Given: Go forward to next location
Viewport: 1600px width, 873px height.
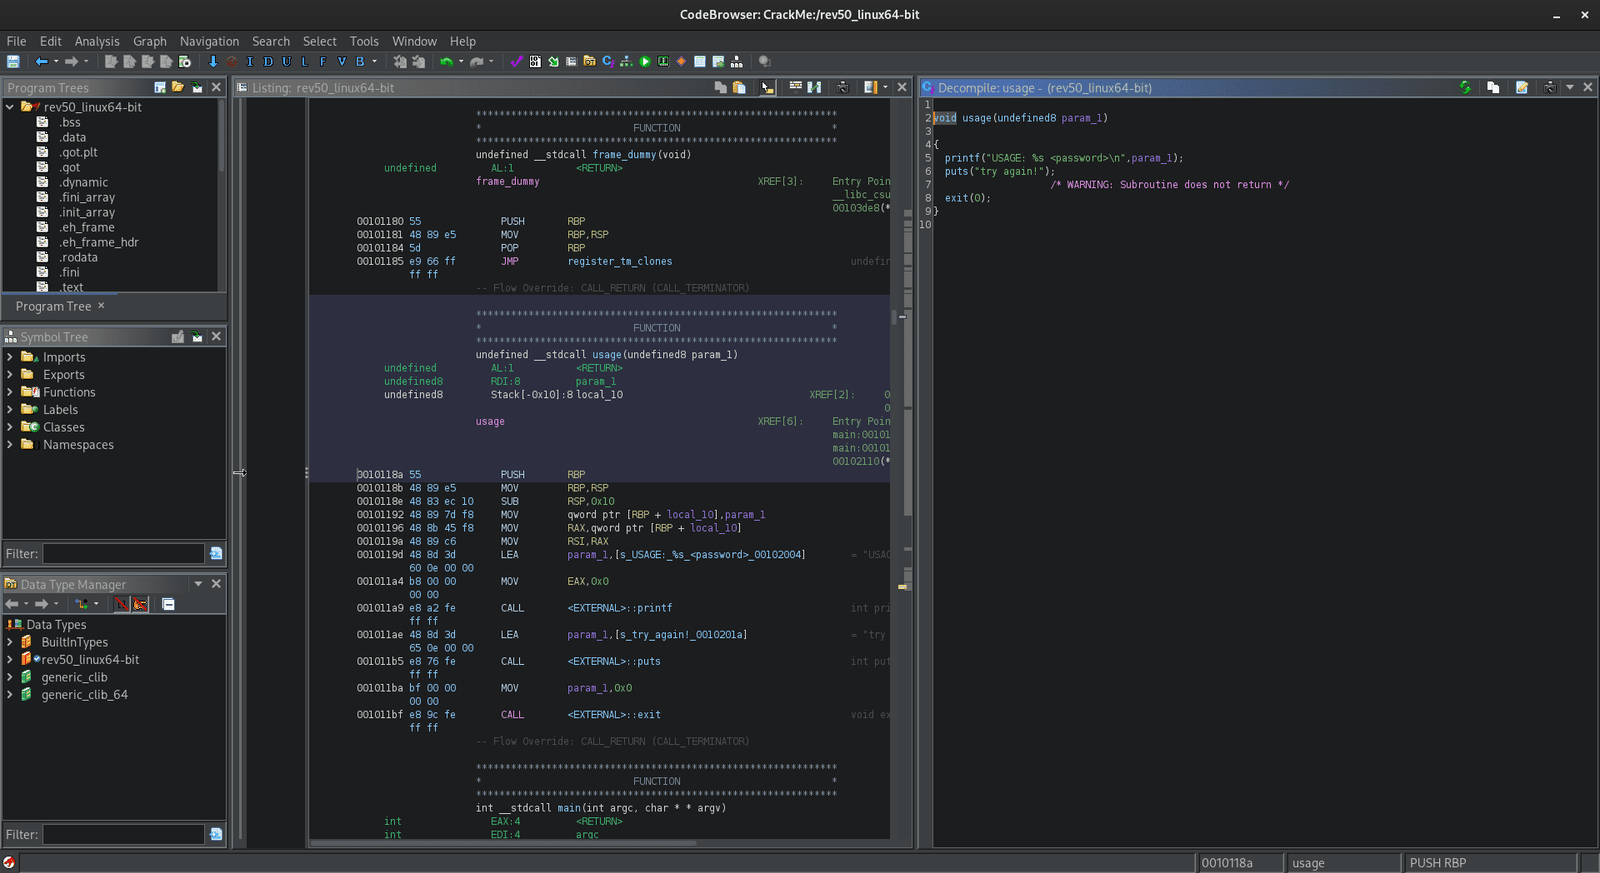Looking at the screenshot, I should (71, 62).
